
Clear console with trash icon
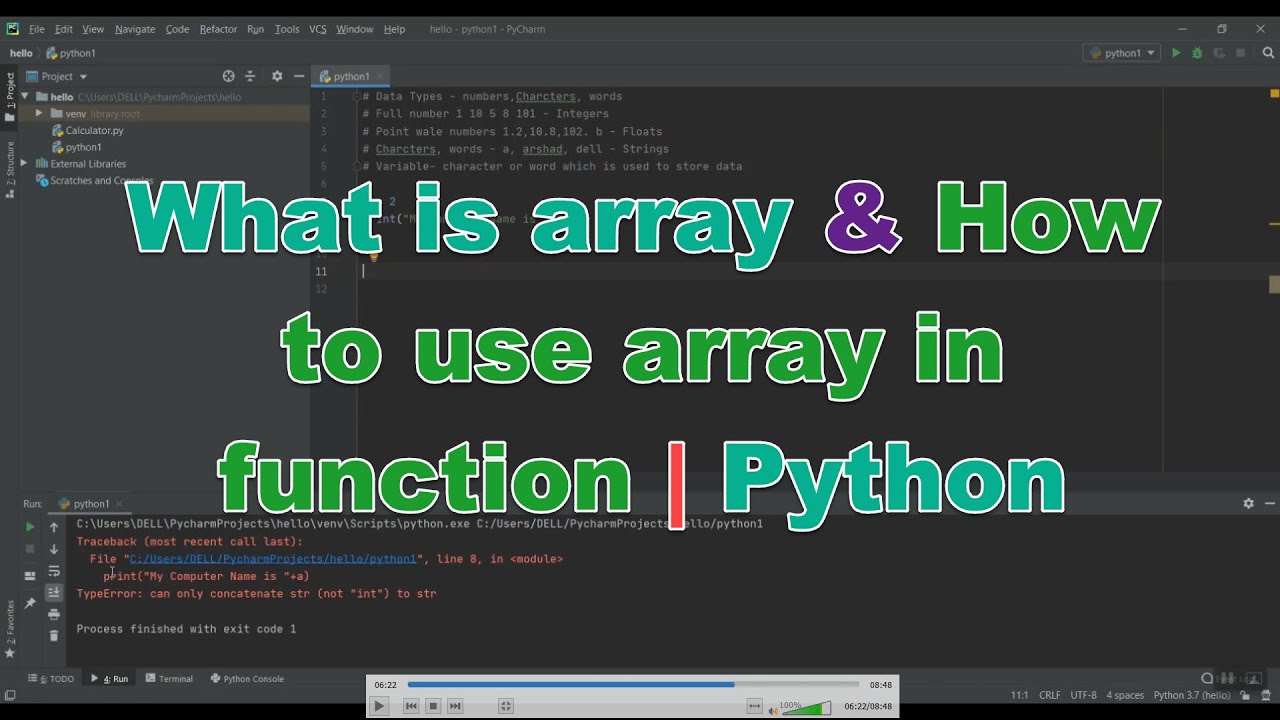click(54, 636)
